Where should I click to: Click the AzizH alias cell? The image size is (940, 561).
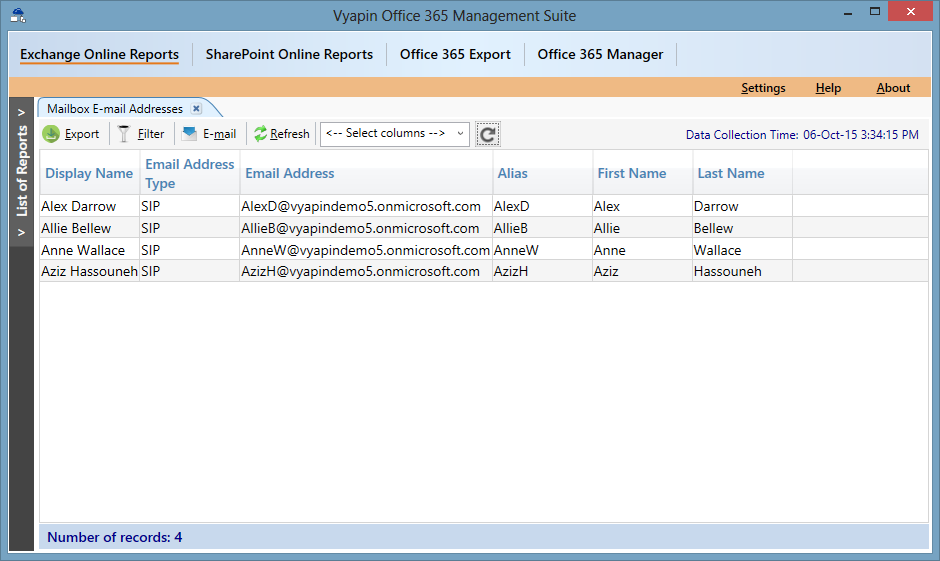tap(542, 271)
